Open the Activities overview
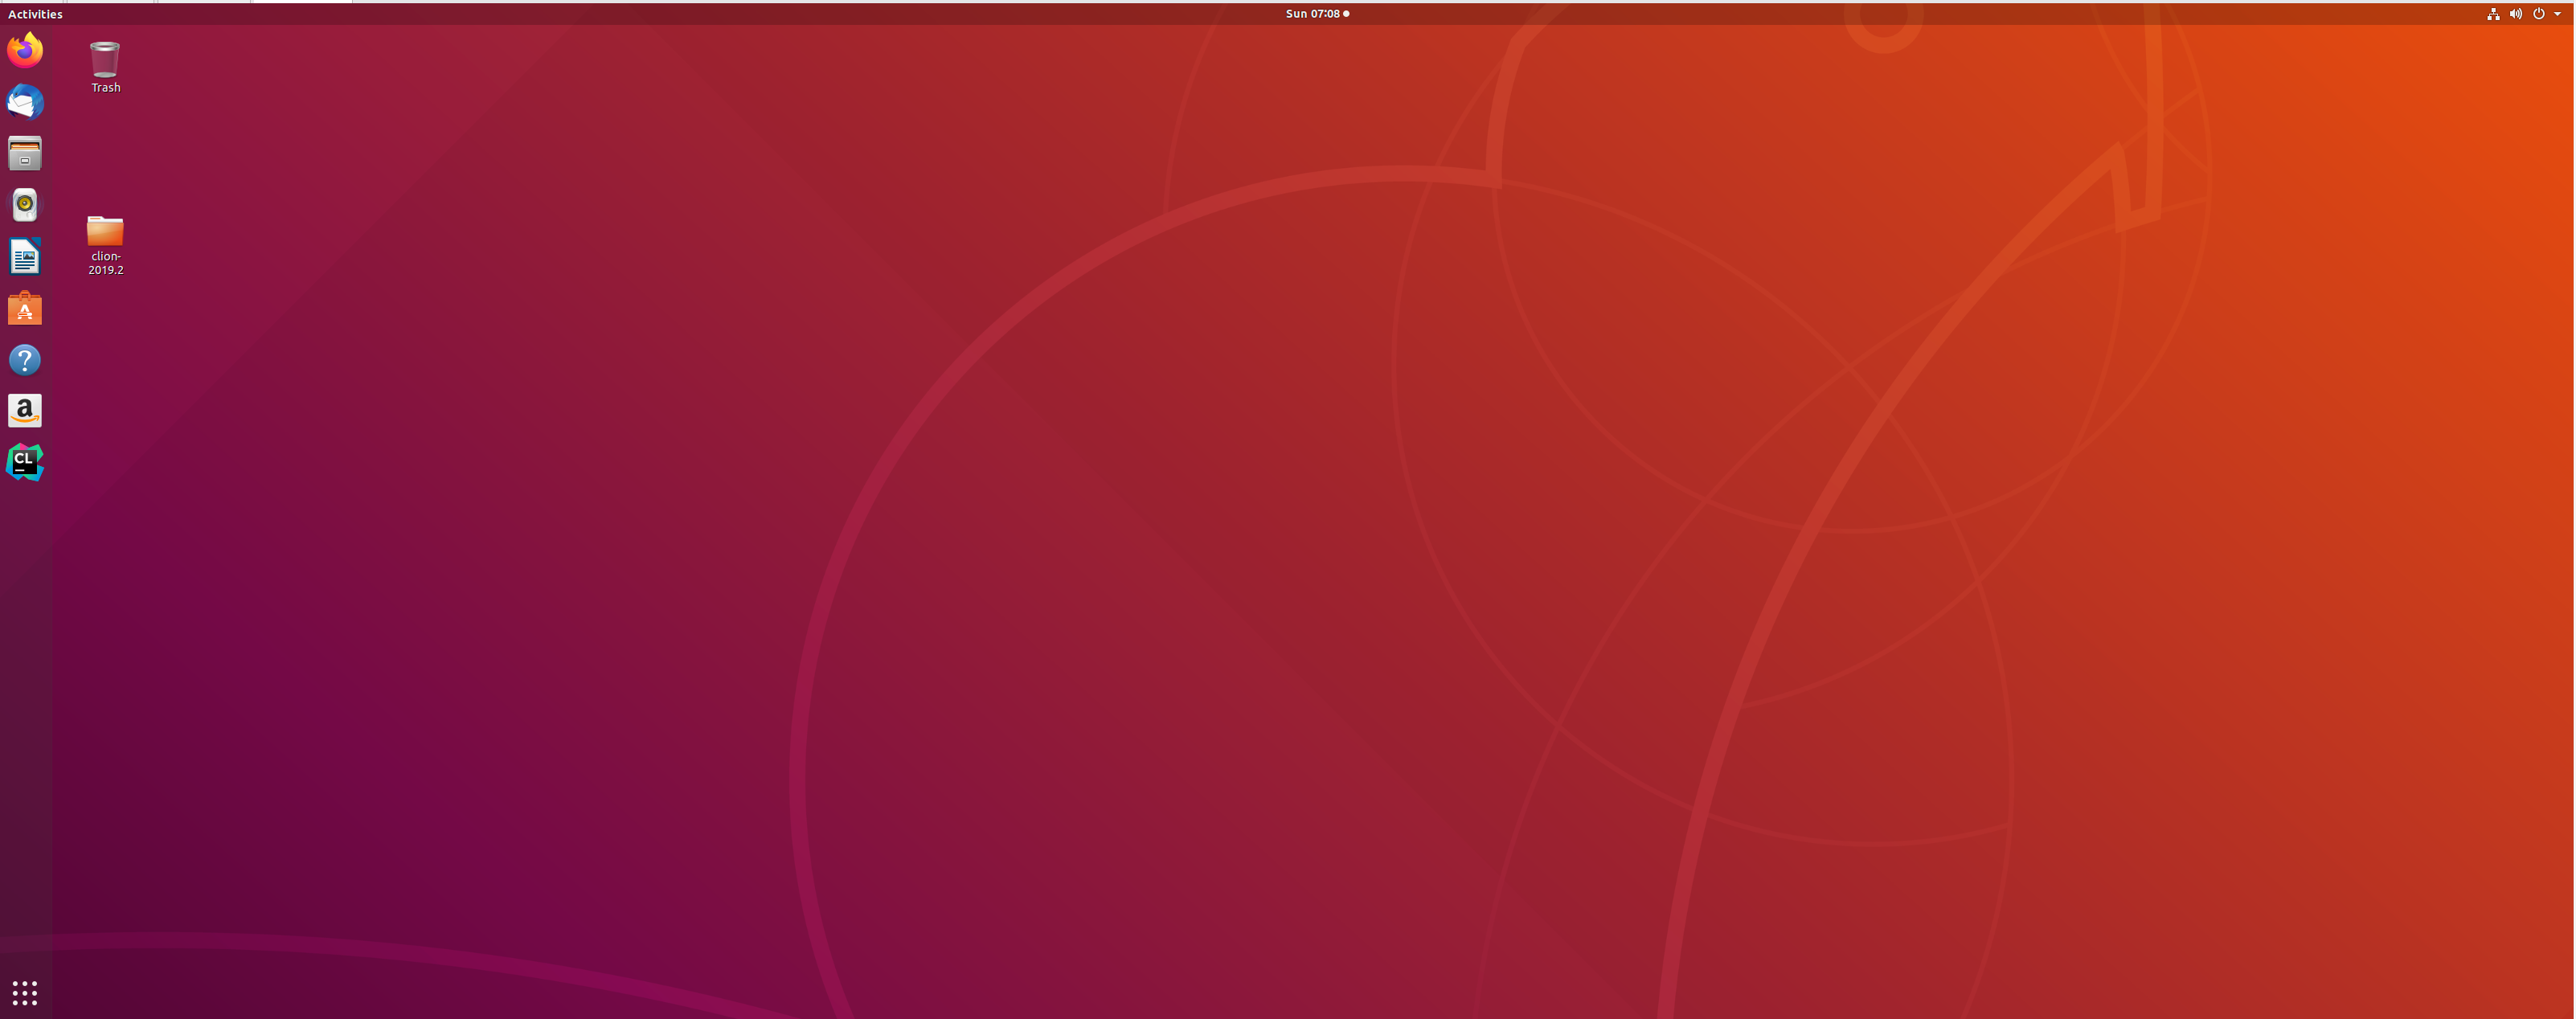2576x1019 pixels. [34, 13]
